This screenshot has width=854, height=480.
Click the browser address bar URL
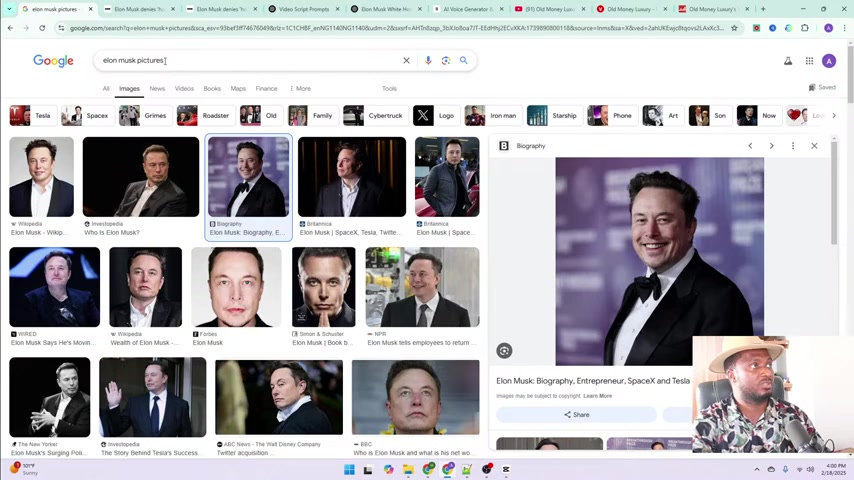396,28
